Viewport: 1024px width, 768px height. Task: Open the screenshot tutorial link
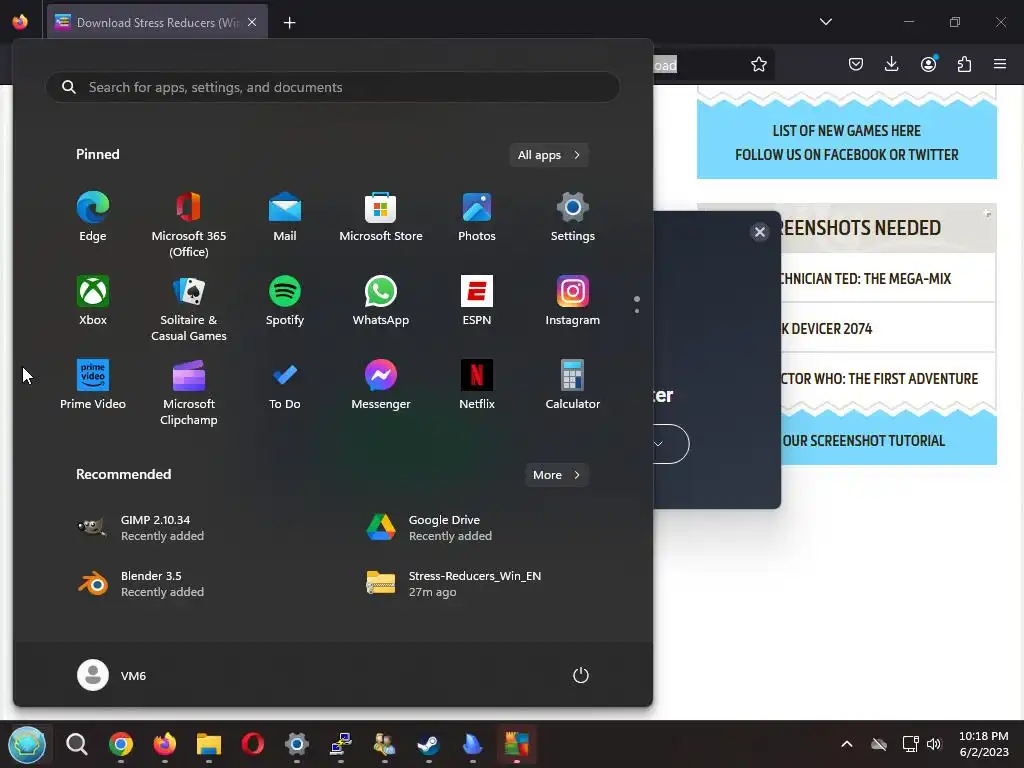click(x=863, y=441)
